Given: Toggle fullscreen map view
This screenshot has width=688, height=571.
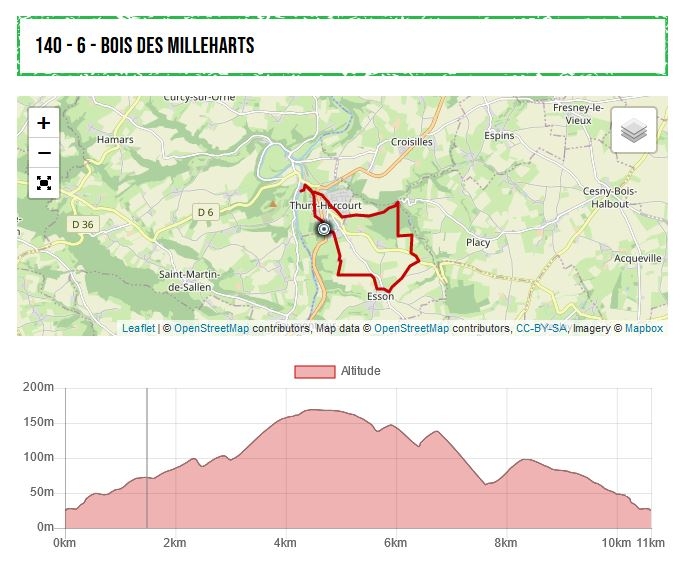Looking at the screenshot, I should pyautogui.click(x=44, y=183).
